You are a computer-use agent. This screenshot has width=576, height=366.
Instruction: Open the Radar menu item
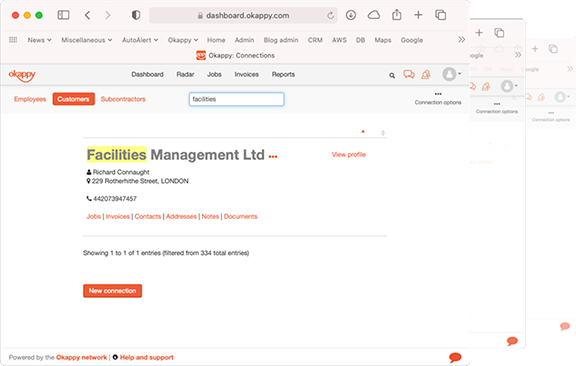[x=185, y=74]
